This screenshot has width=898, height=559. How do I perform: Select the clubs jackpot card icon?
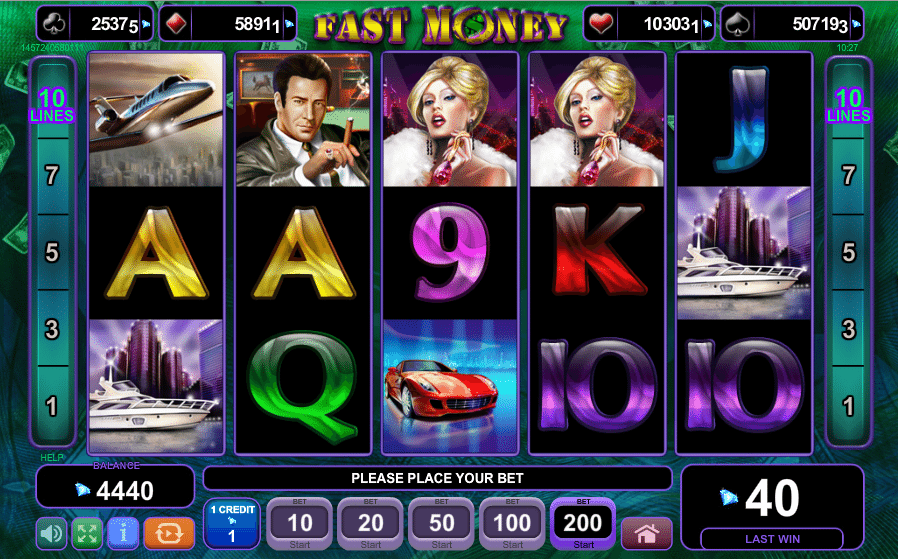[54, 24]
